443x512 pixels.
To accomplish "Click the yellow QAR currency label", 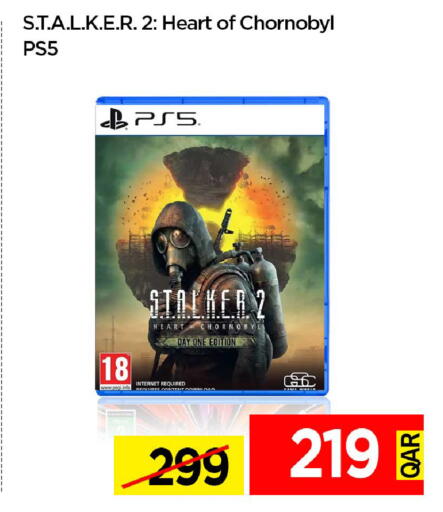I will coord(410,455).
